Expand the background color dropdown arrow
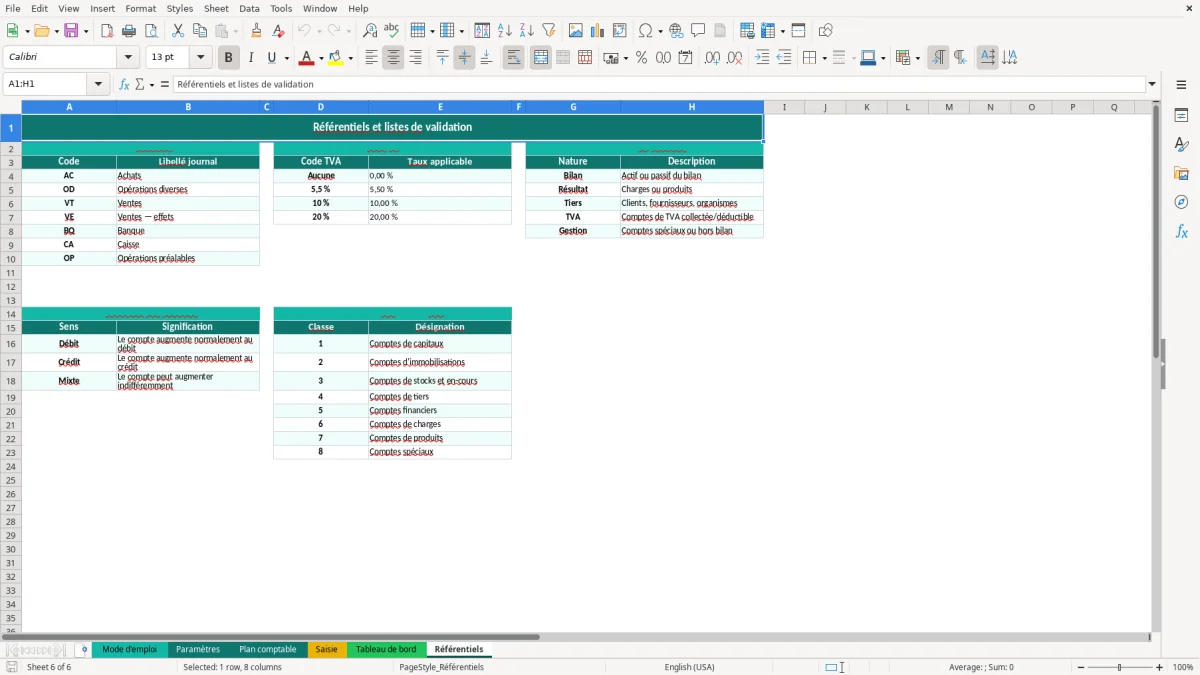Screen dimensions: 1200x675 pos(350,59)
